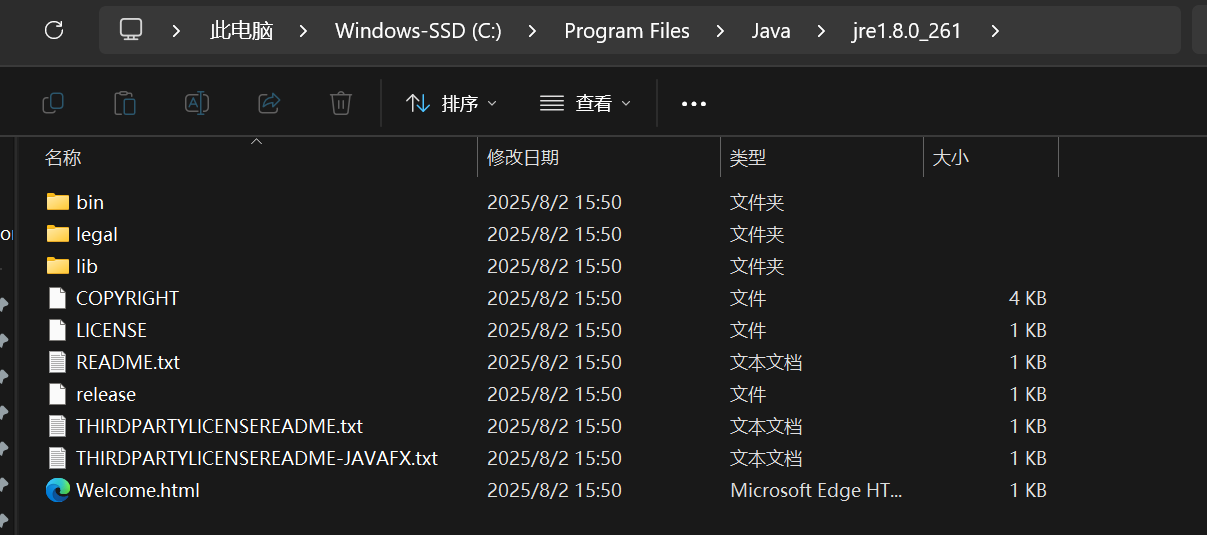This screenshot has width=1207, height=535.
Task: Sort by the 大小 column header
Action: [951, 158]
